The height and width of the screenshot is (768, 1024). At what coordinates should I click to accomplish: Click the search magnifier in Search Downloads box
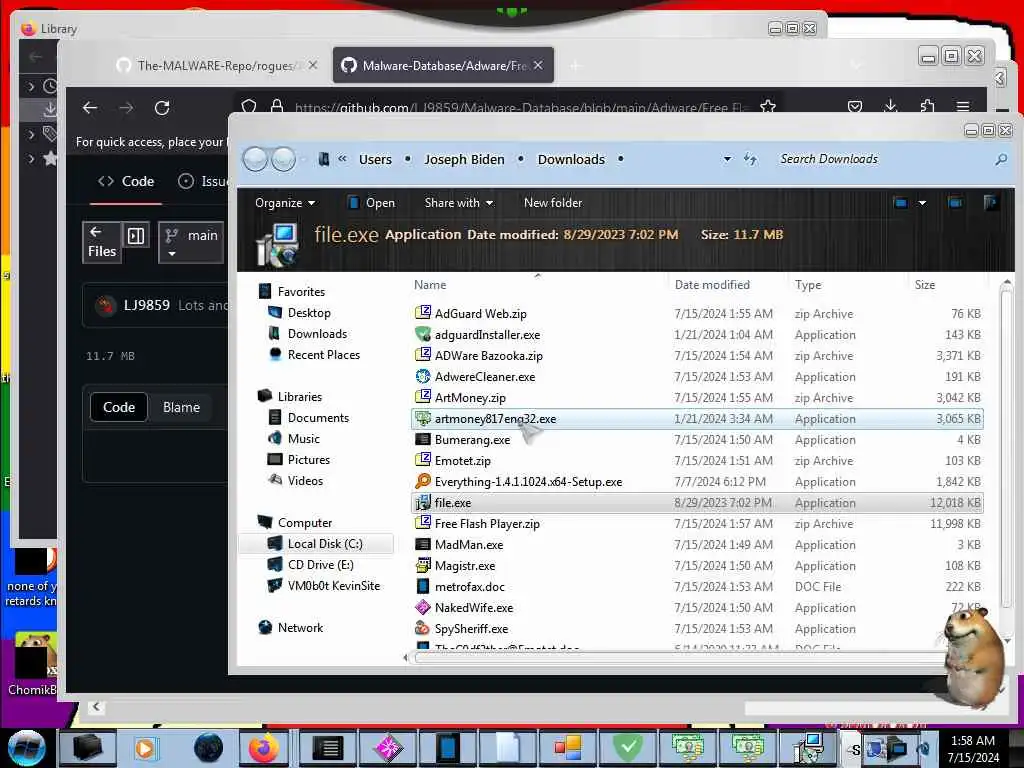click(x=1001, y=159)
